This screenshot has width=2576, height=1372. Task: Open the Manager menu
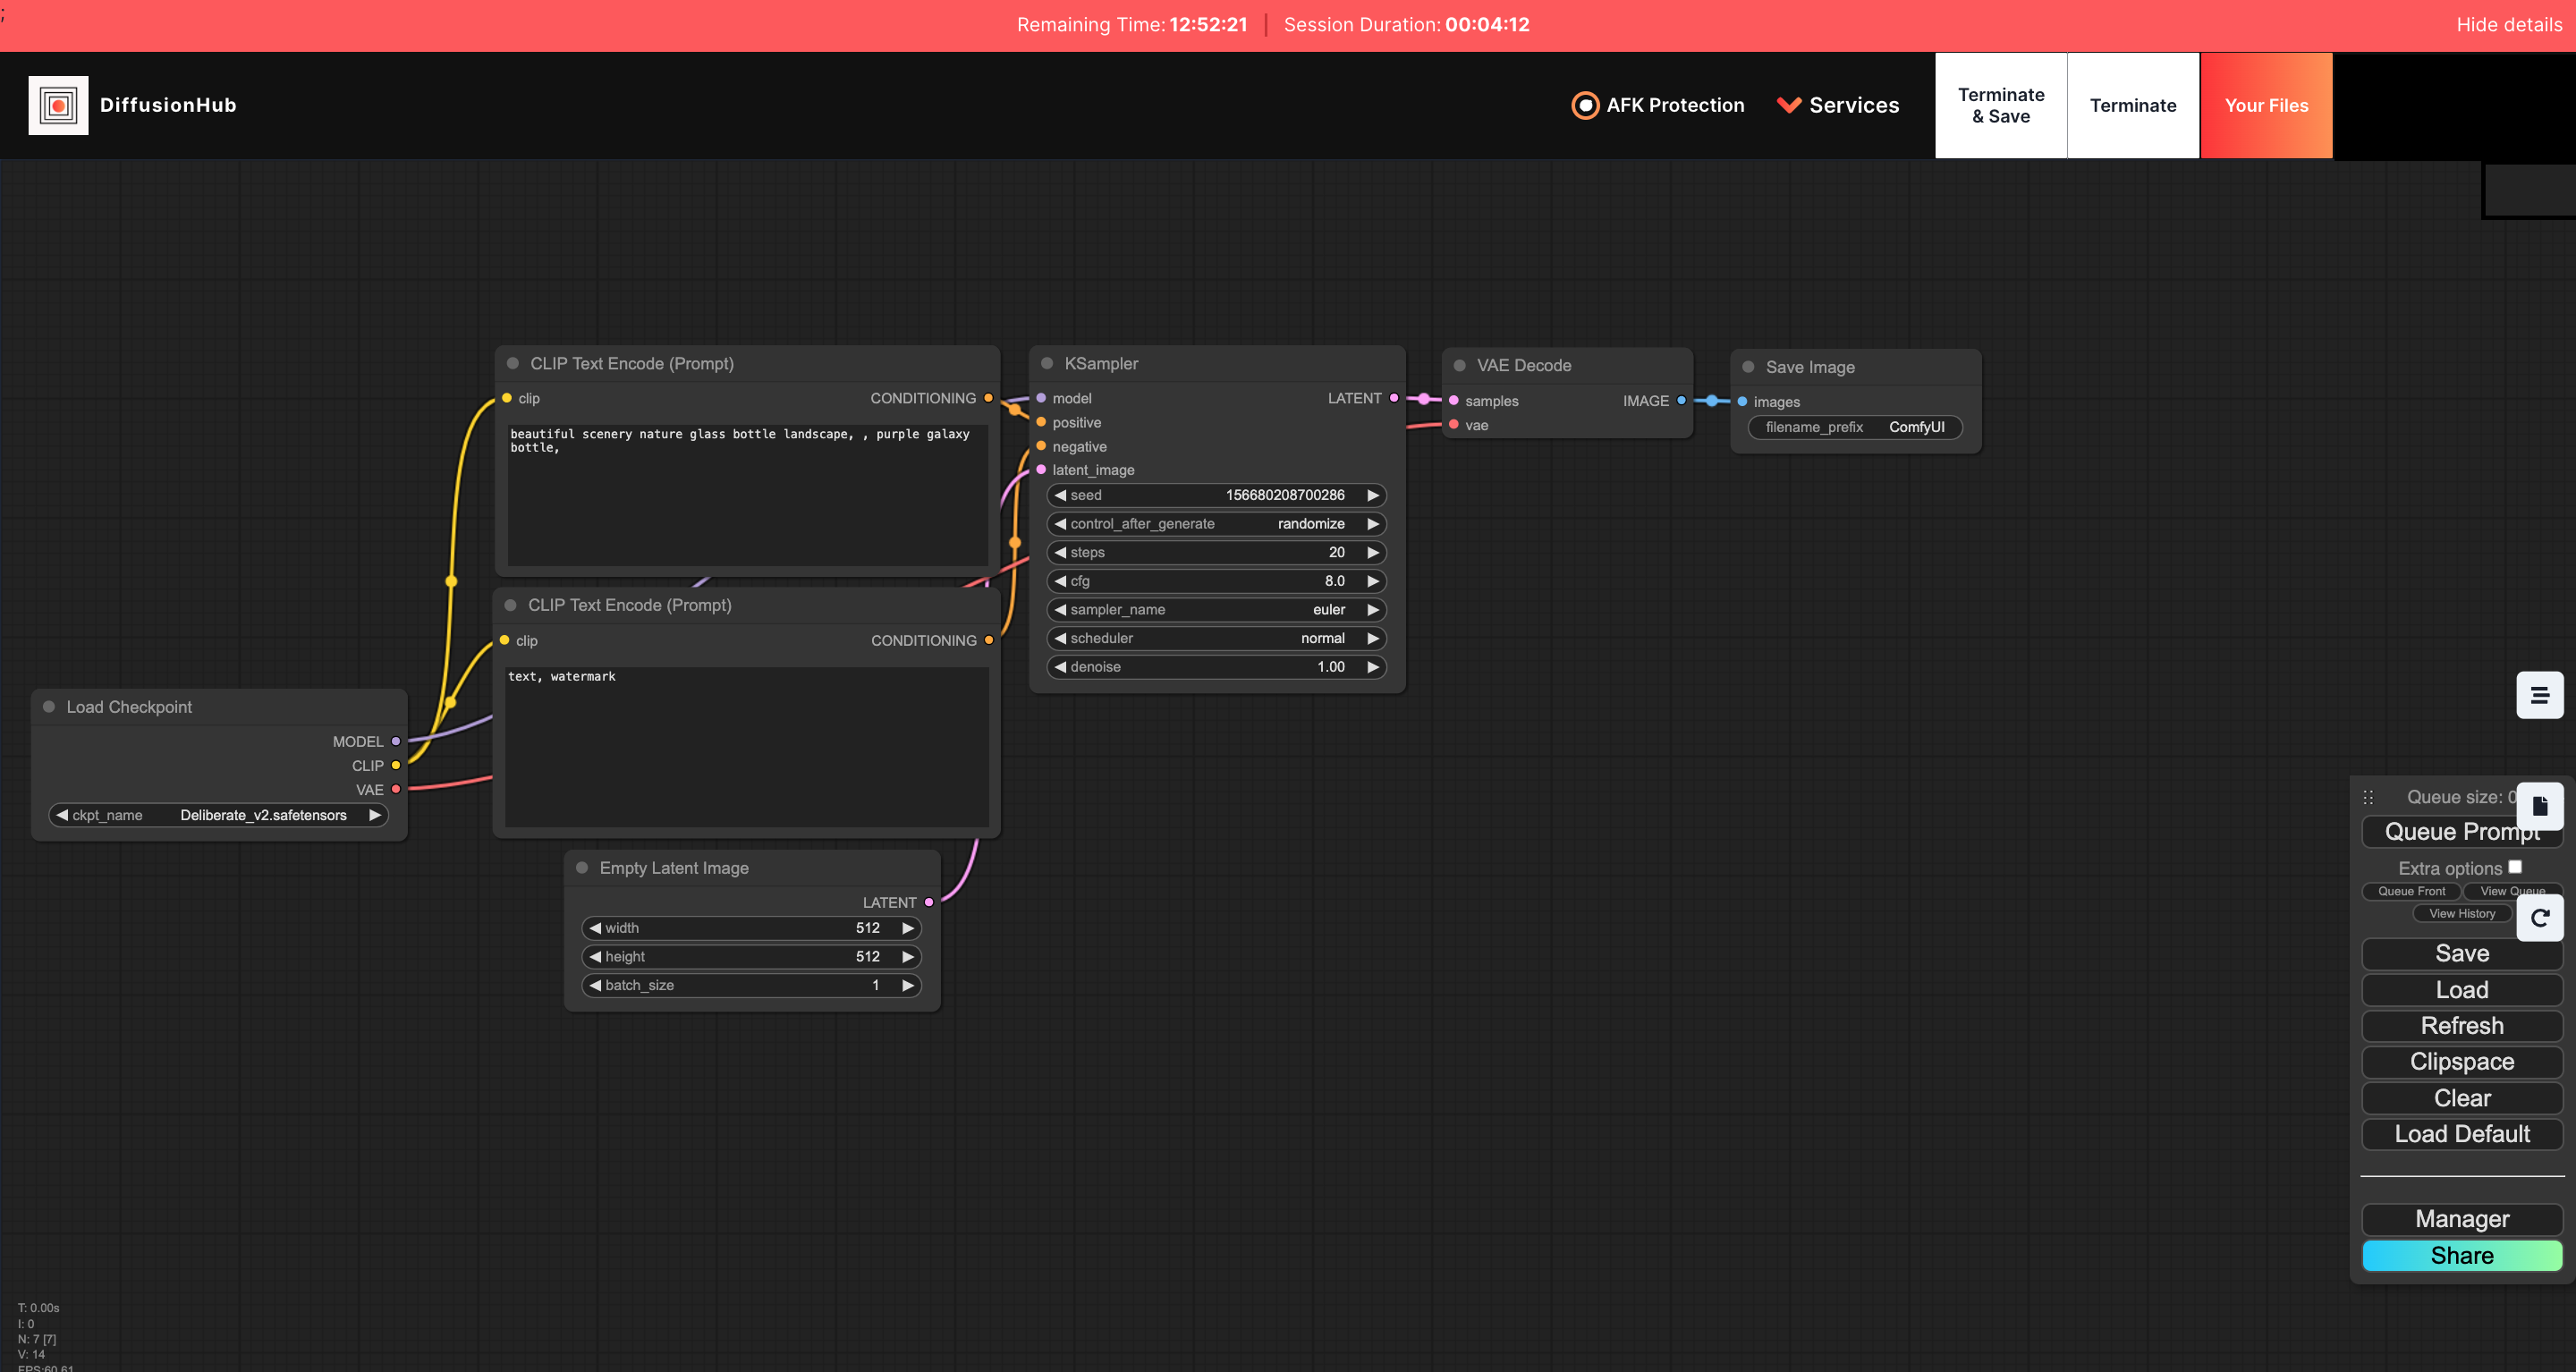pos(2461,1219)
